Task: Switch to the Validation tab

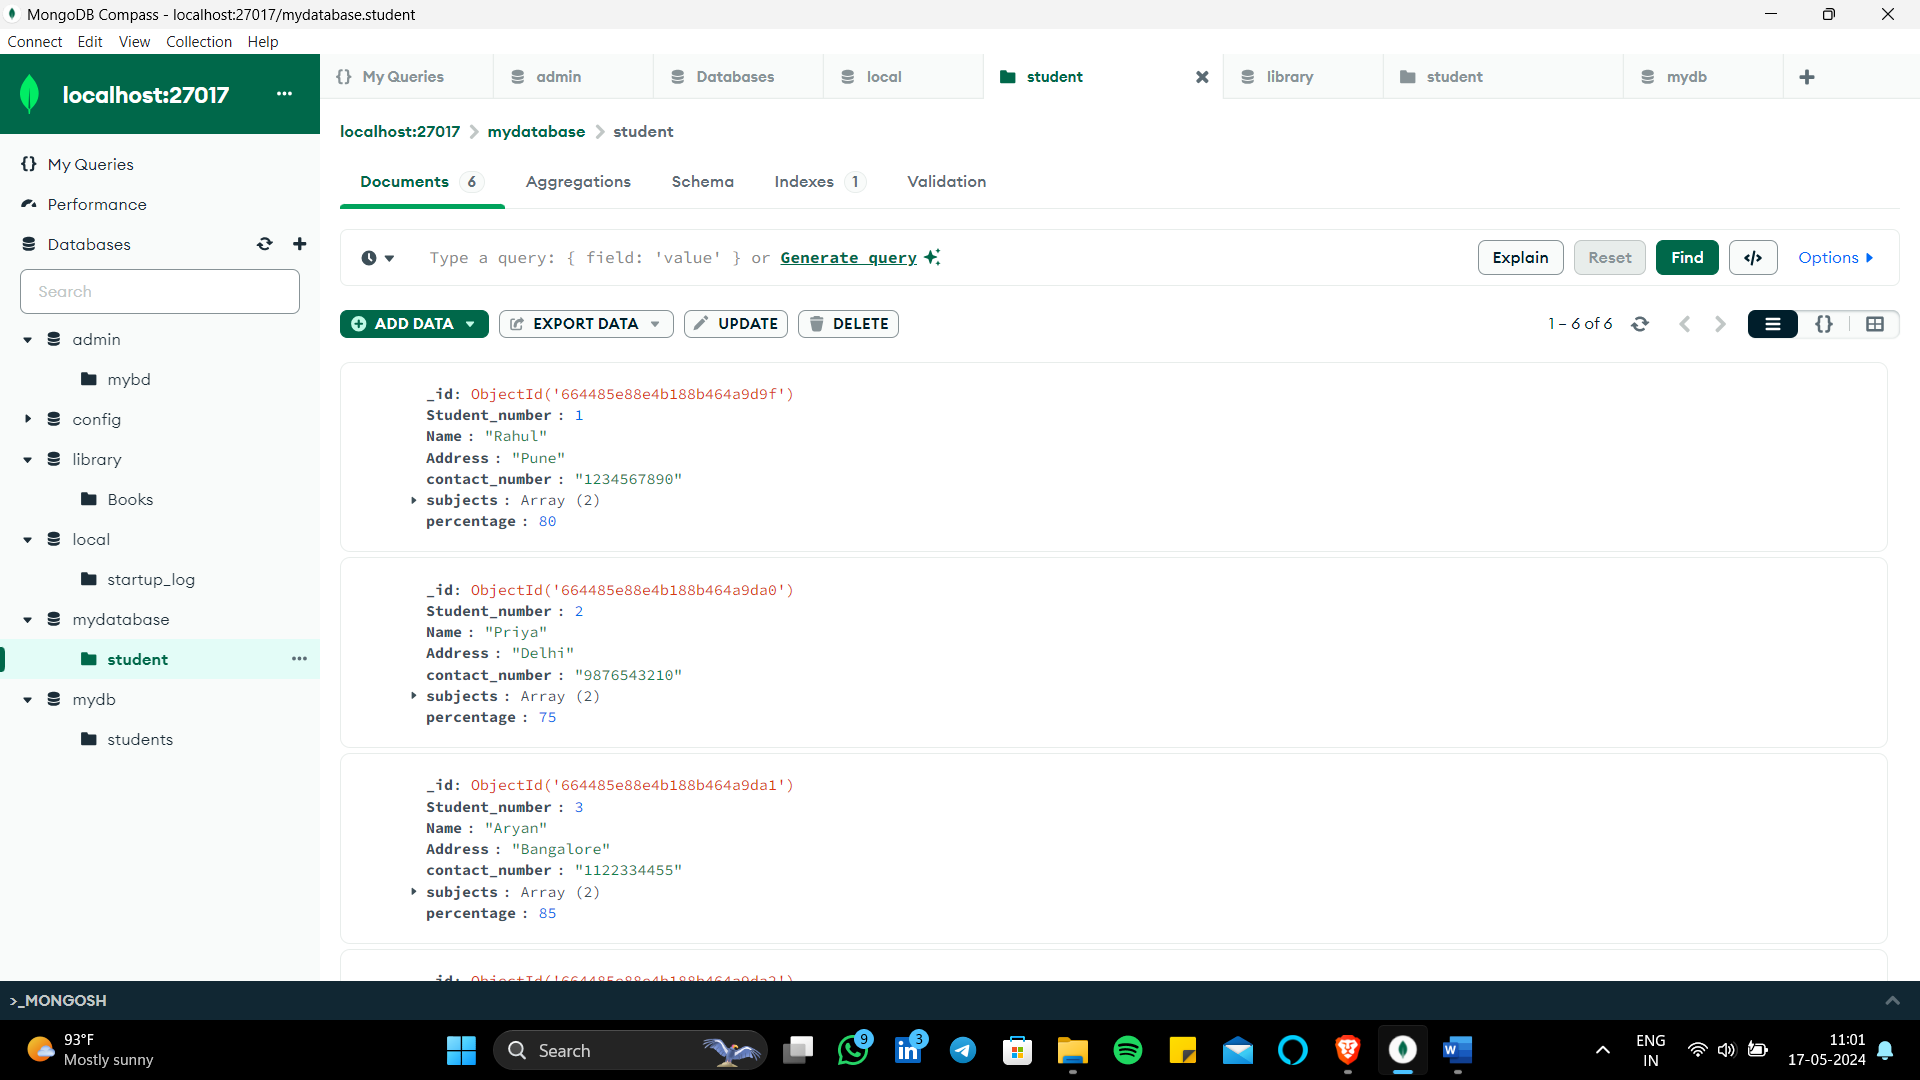Action: [x=947, y=182]
